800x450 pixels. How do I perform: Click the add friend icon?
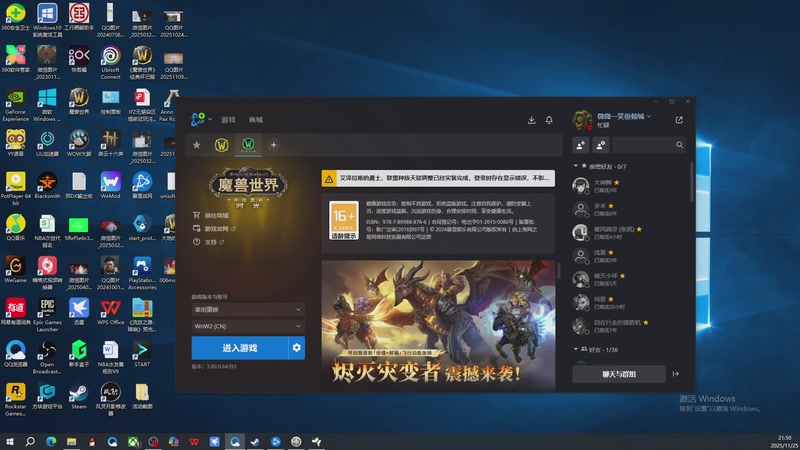click(x=581, y=145)
